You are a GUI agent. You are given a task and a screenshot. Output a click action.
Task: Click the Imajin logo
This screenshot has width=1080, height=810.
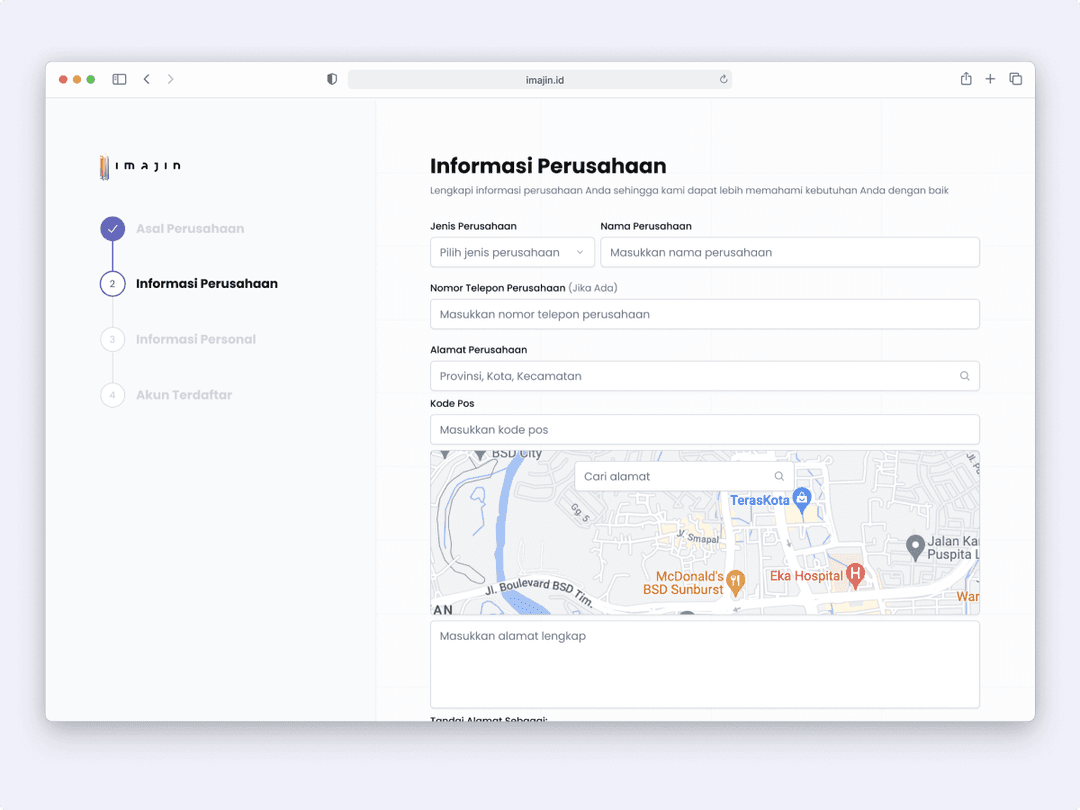click(x=140, y=167)
